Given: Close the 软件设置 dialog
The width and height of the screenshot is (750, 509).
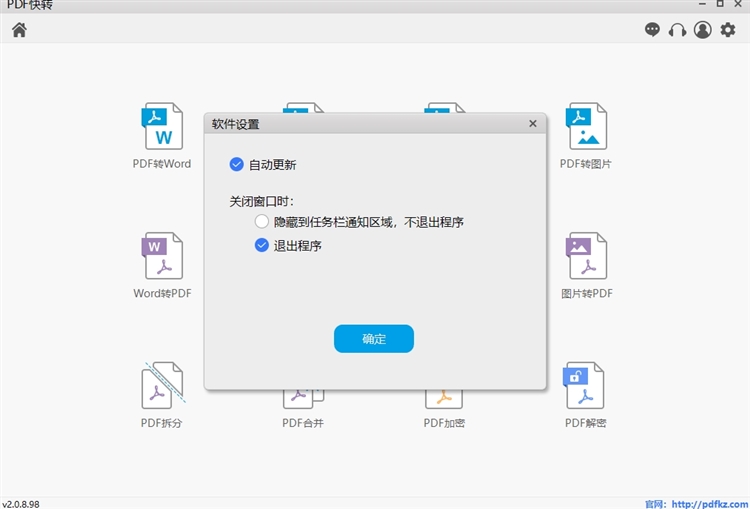Looking at the screenshot, I should pos(533,124).
